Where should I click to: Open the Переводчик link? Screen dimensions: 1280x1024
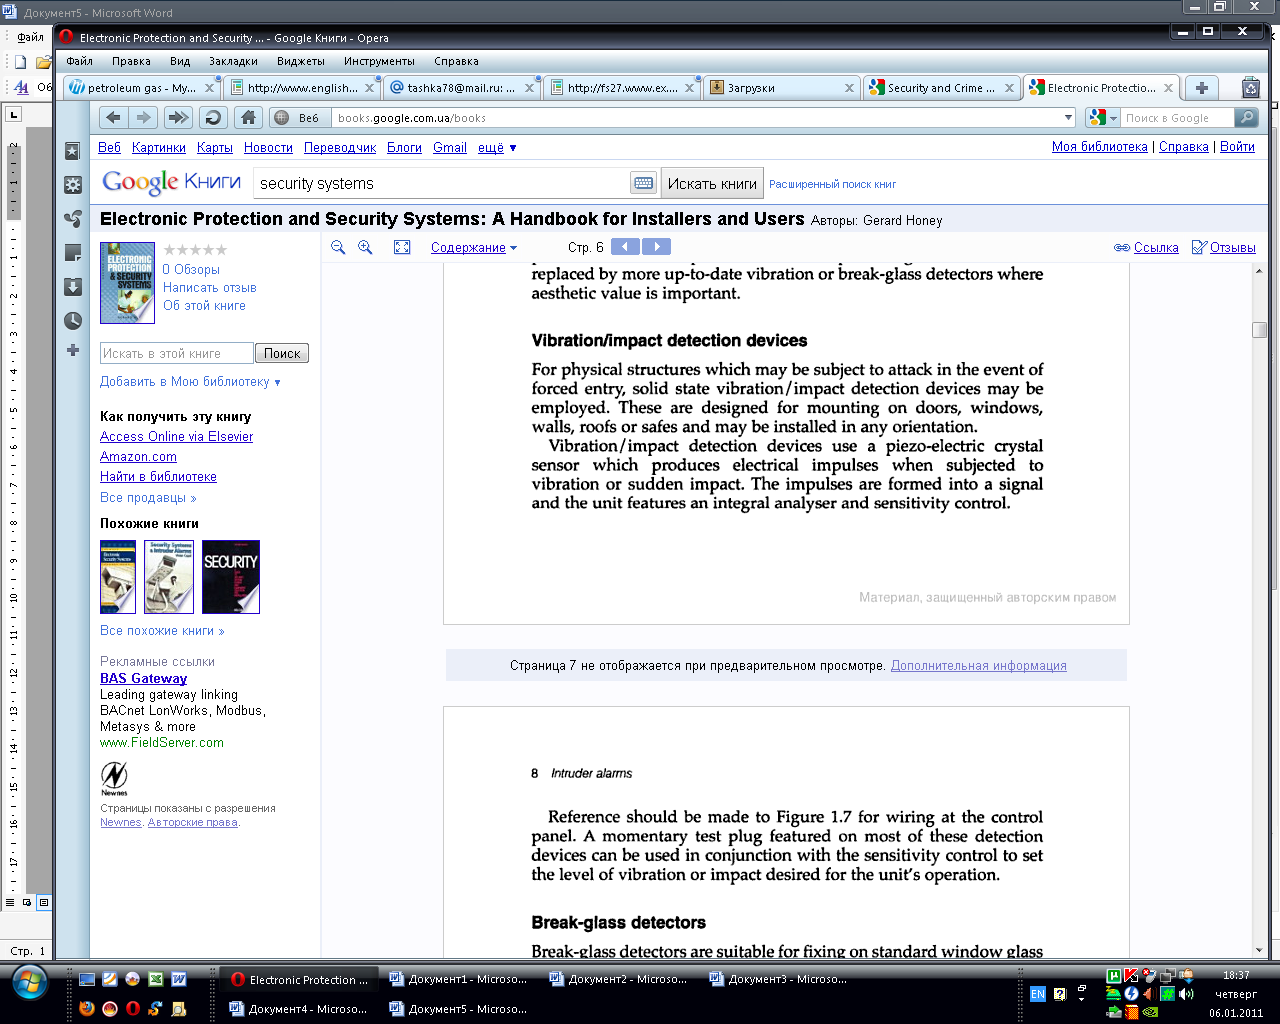[x=340, y=147]
